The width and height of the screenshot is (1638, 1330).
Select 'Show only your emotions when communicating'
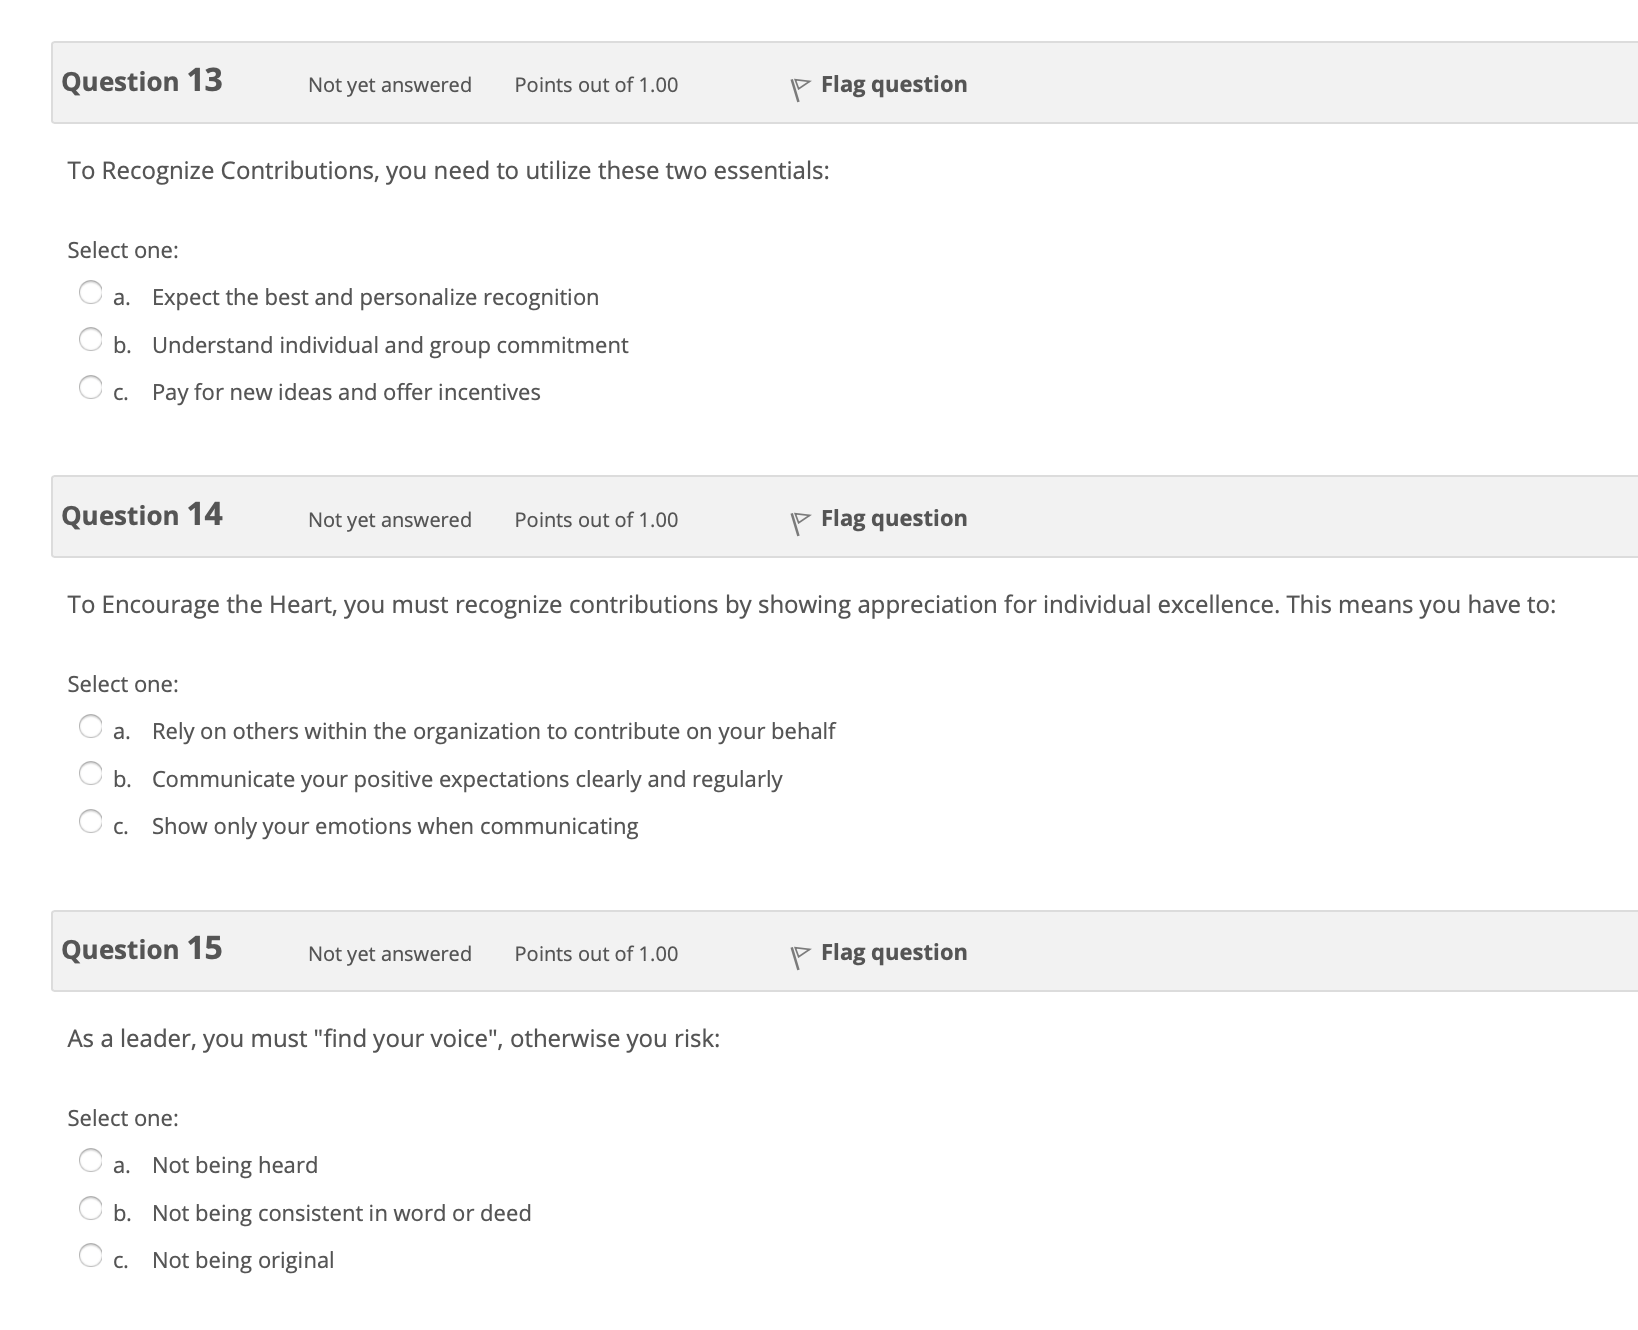pos(91,821)
